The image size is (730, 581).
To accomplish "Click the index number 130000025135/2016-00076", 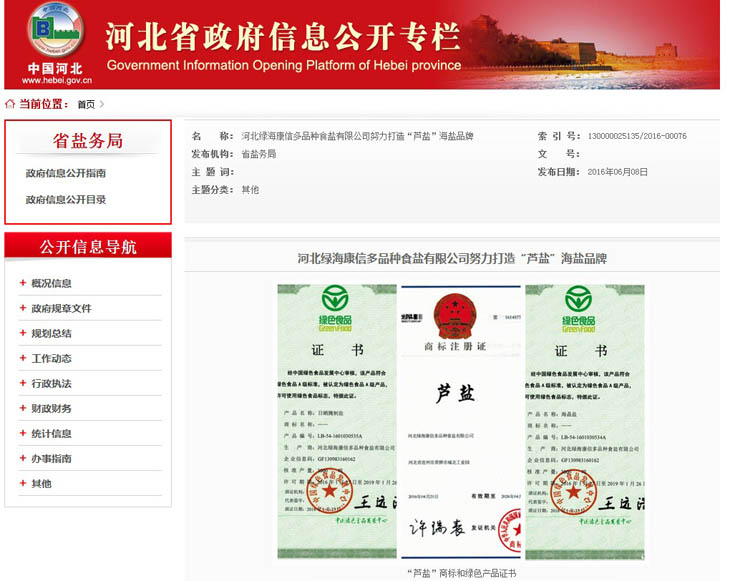I will click(637, 136).
